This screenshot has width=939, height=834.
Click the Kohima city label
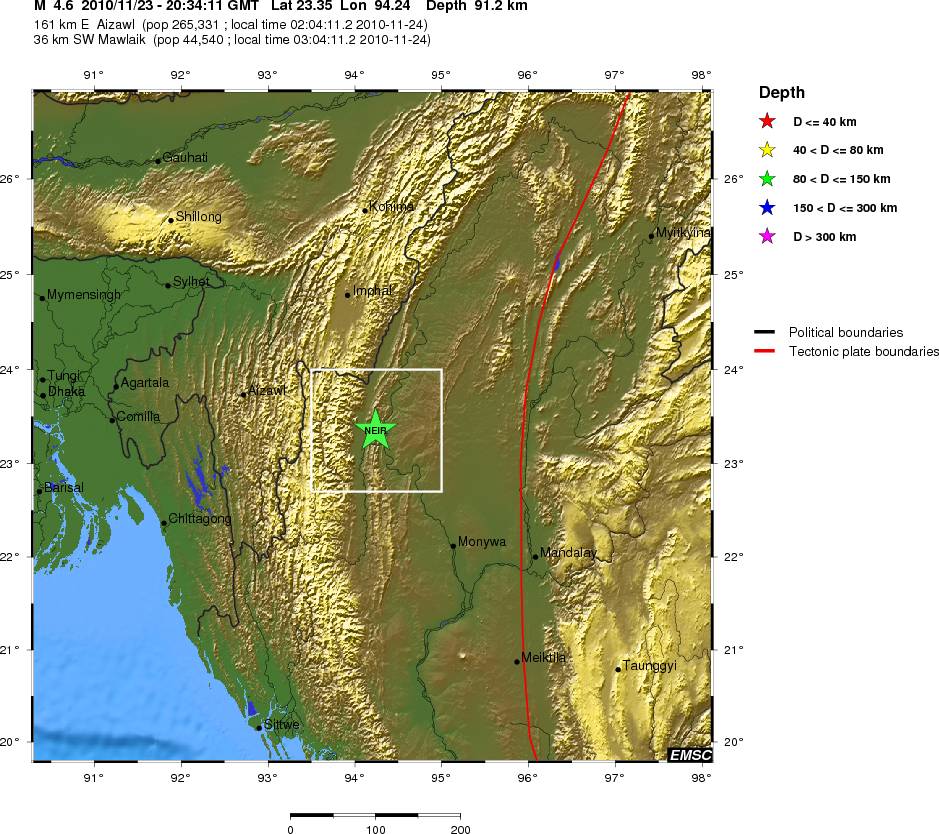pyautogui.click(x=391, y=207)
